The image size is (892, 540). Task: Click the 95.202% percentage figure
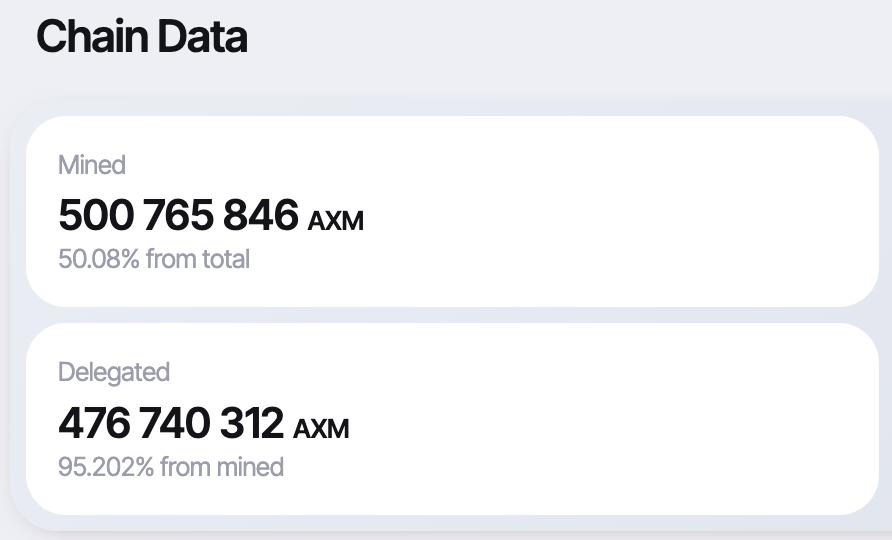tap(106, 467)
